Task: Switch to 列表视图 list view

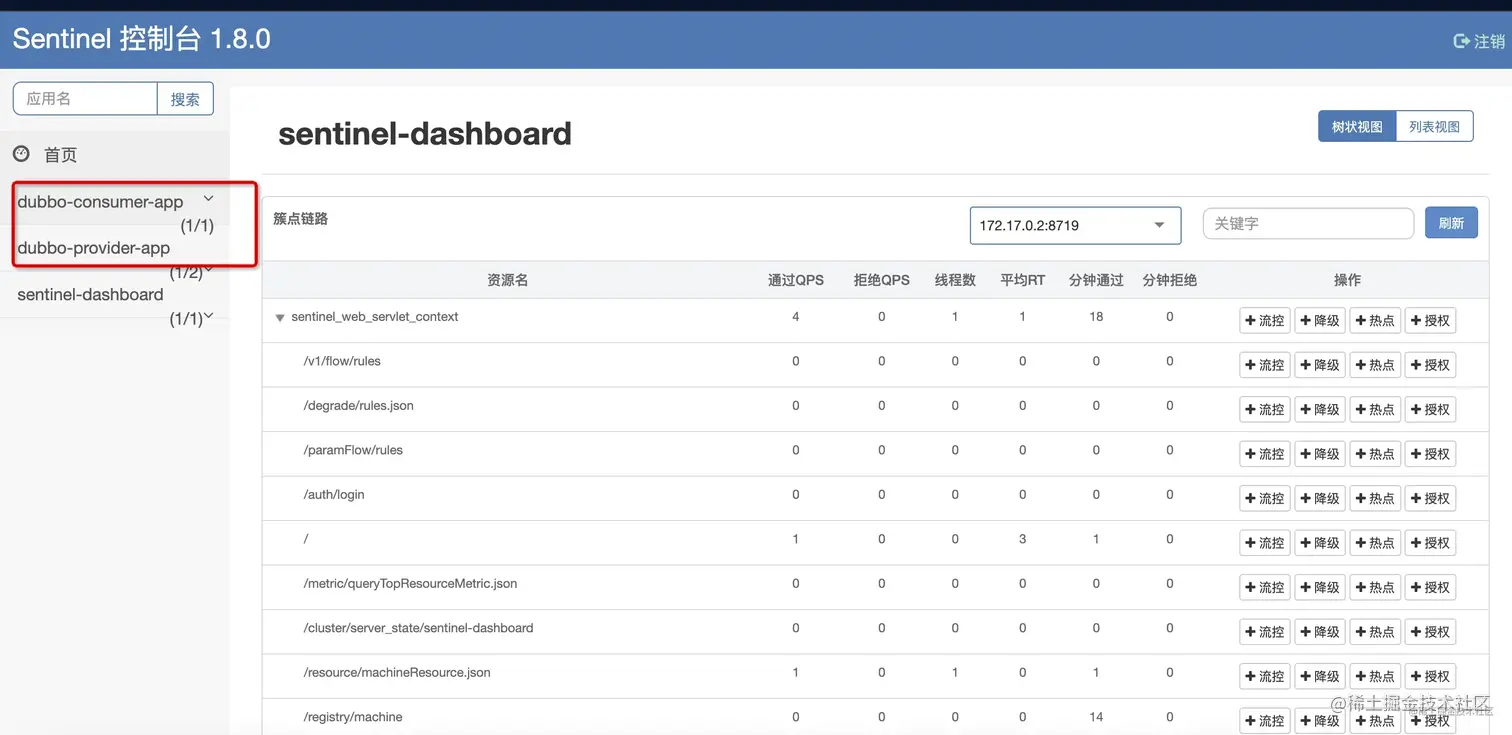Action: point(1434,127)
